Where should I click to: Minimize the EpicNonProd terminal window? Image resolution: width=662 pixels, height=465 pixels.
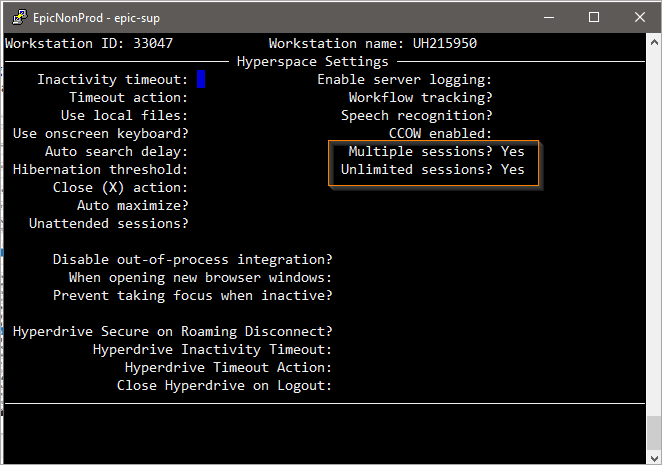click(547, 17)
